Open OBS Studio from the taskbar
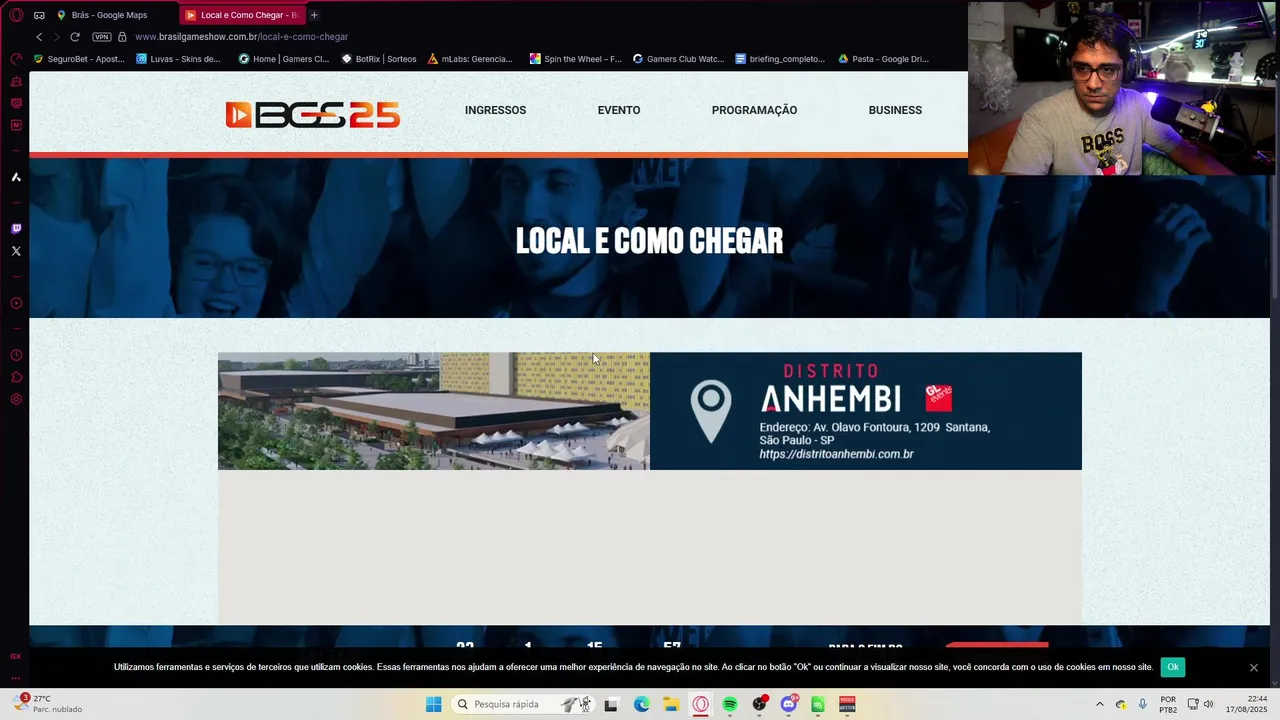Screen dimensions: 1280x720 [x=760, y=704]
